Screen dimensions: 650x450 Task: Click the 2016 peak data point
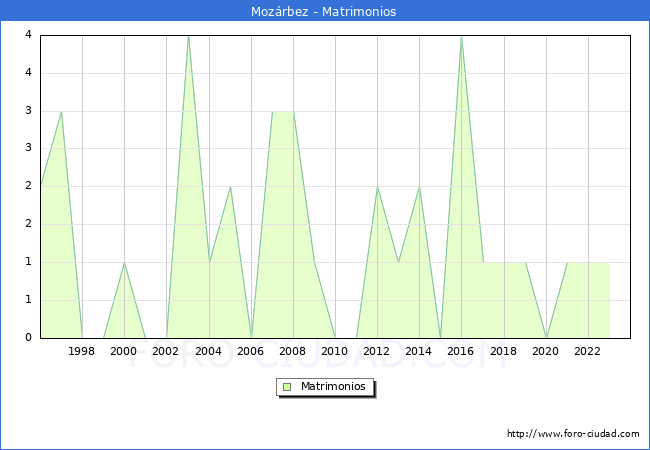click(461, 36)
